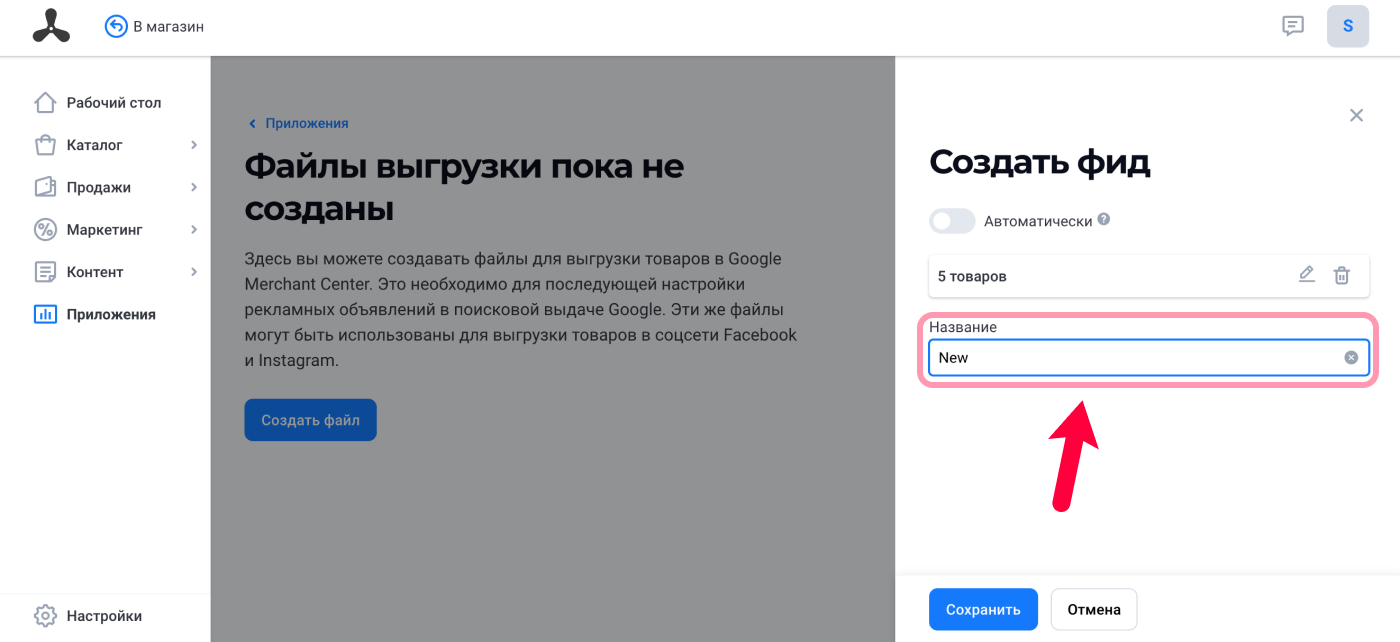Click the Настройки gear icon

[x=45, y=616]
